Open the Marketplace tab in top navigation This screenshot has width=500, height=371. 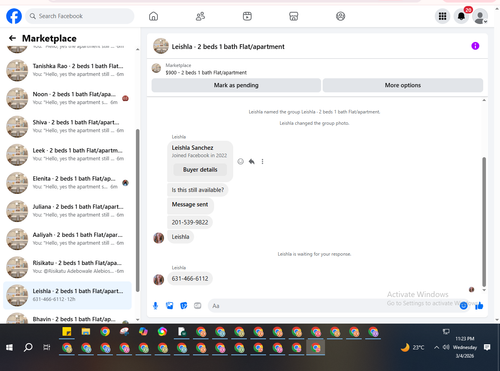coord(294,16)
